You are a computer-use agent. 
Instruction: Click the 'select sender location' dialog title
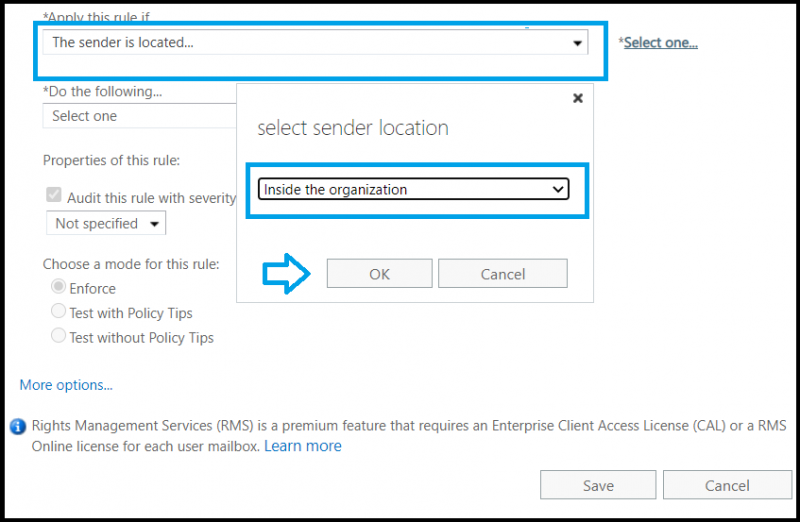point(353,128)
